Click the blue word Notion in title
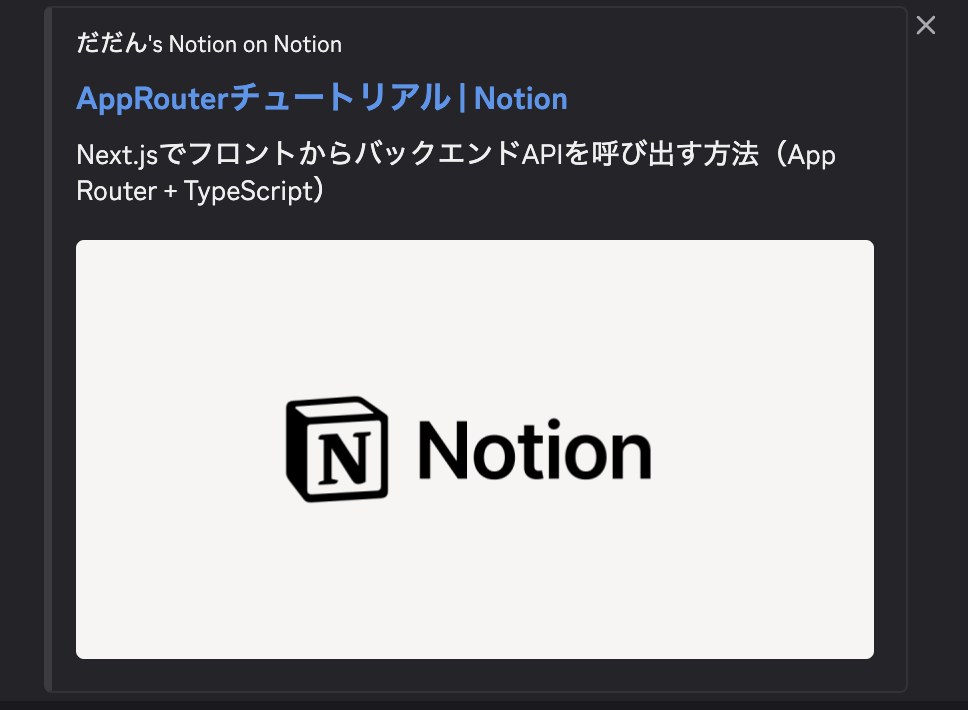 coord(520,99)
